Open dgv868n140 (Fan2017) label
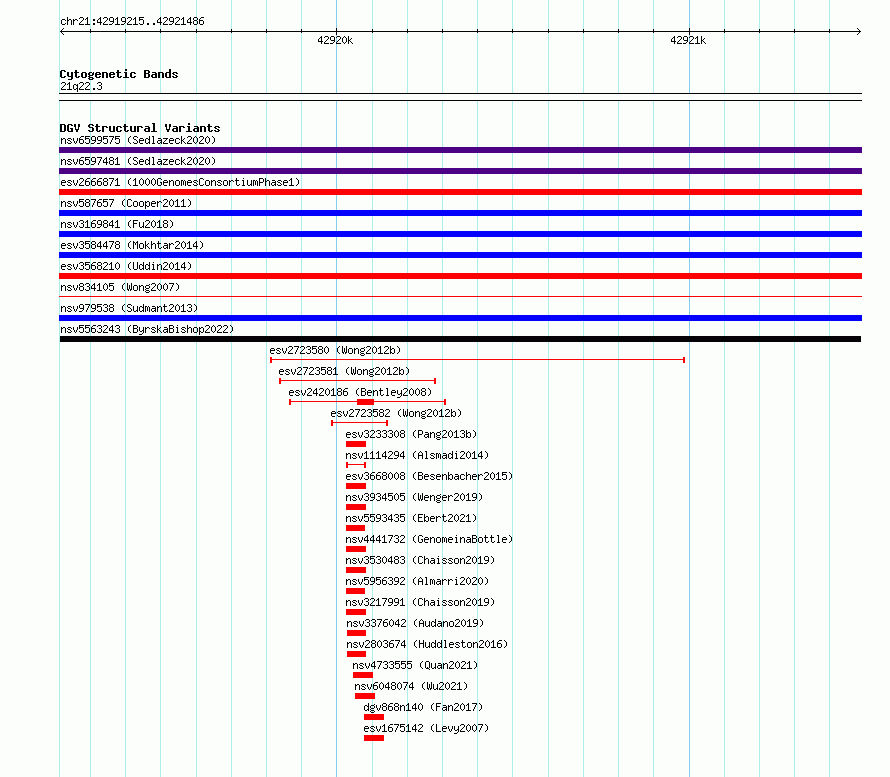This screenshot has height=777, width=890. click(x=423, y=707)
